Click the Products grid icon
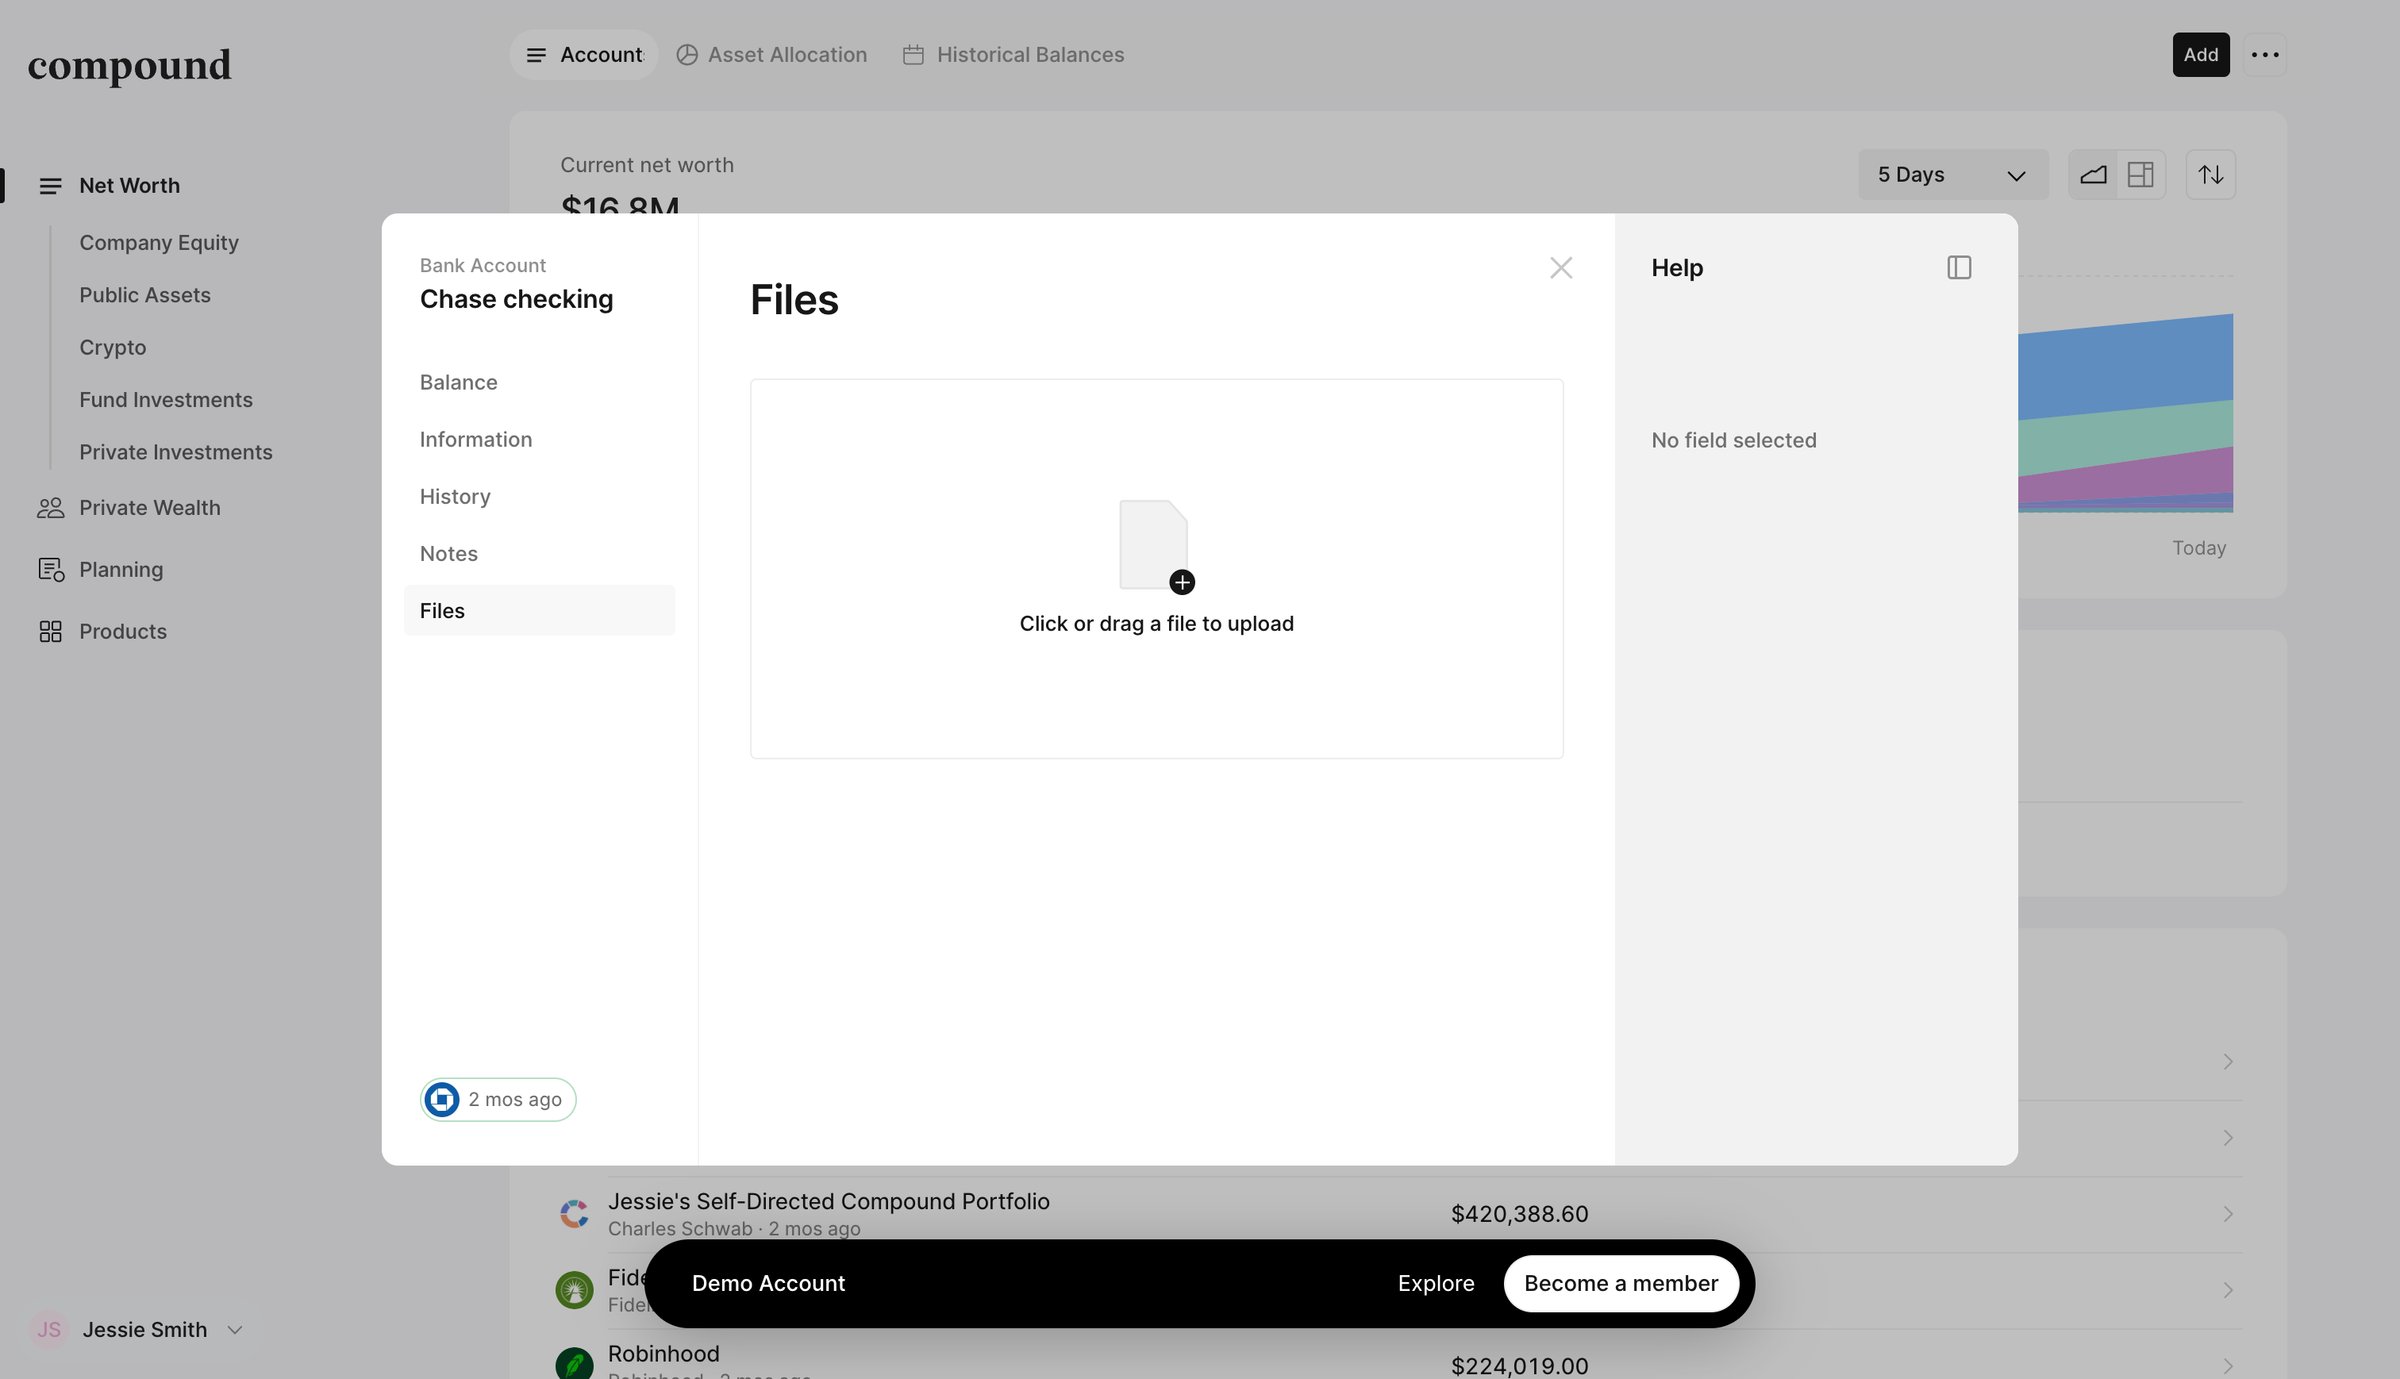Image resolution: width=2400 pixels, height=1379 pixels. pyautogui.click(x=51, y=632)
